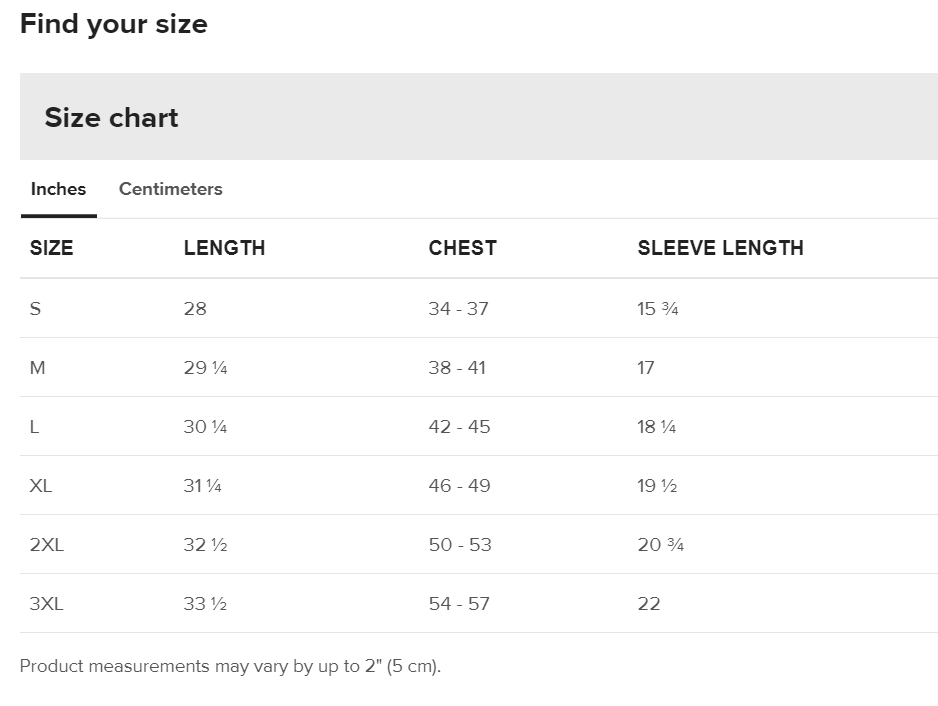938x706 pixels.
Task: Click the Find your size title
Action: pyautogui.click(x=113, y=24)
